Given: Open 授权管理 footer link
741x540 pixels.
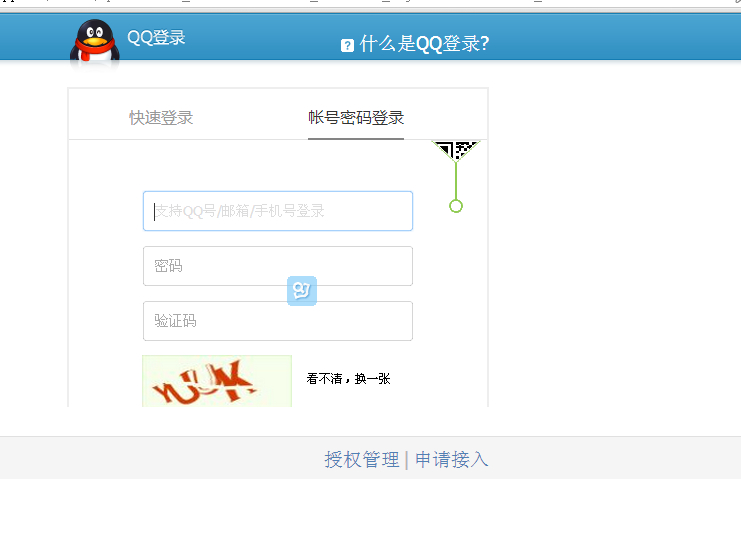Looking at the screenshot, I should [362, 459].
